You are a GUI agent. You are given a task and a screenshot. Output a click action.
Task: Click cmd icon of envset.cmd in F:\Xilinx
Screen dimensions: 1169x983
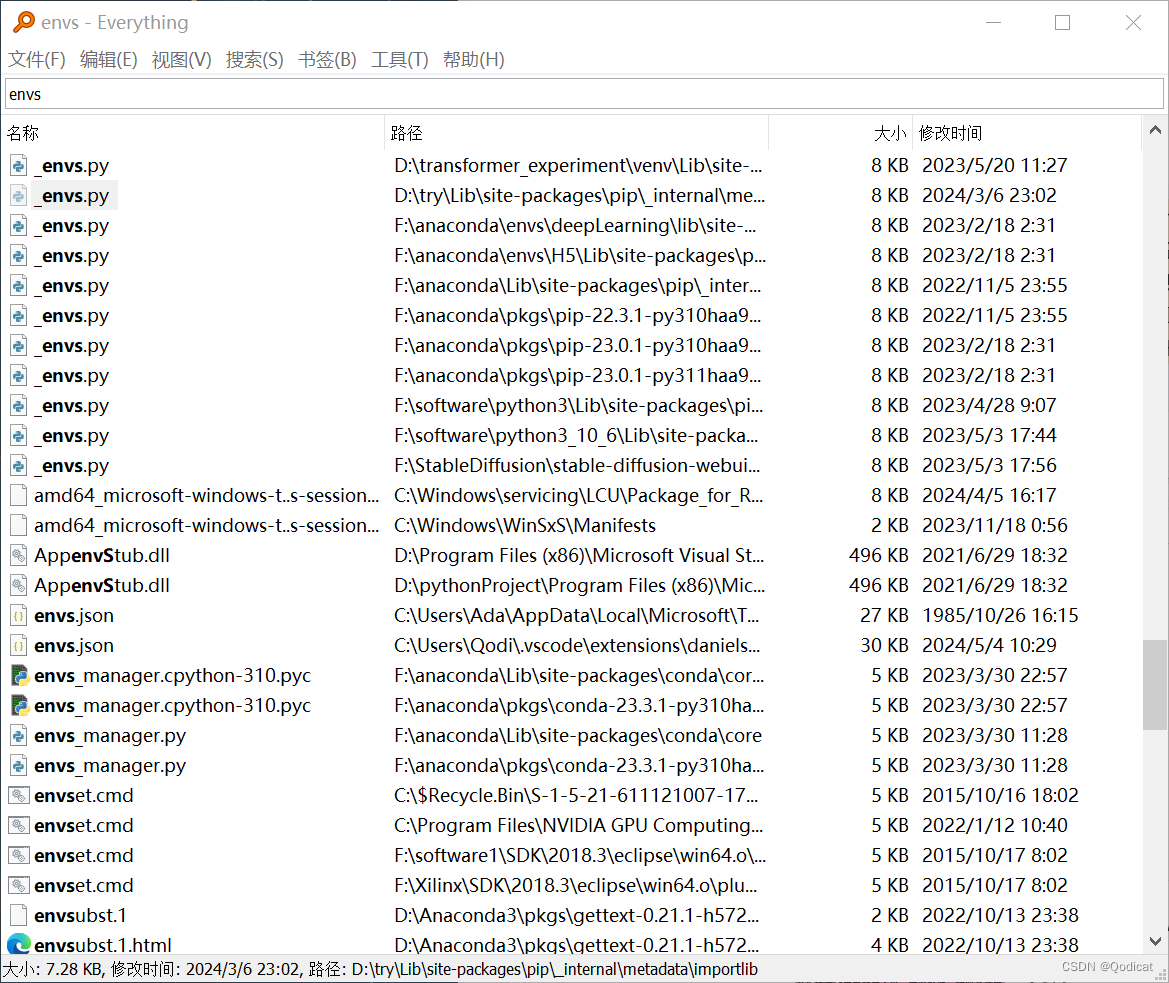pyautogui.click(x=19, y=885)
